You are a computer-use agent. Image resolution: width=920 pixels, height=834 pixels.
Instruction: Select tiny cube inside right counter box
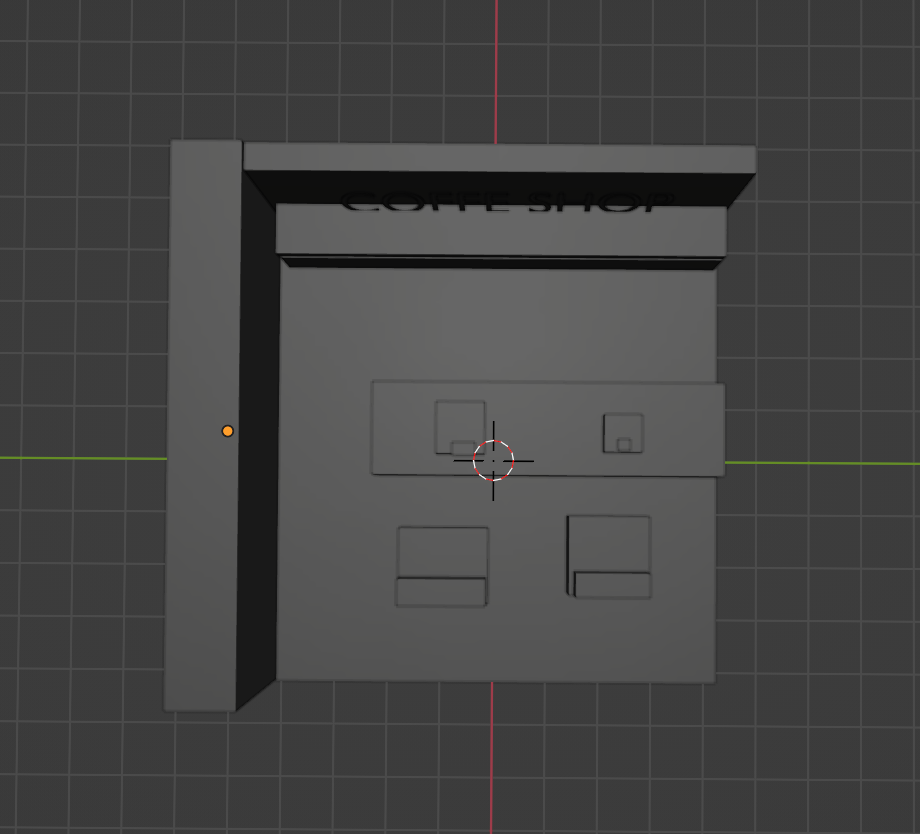[624, 445]
